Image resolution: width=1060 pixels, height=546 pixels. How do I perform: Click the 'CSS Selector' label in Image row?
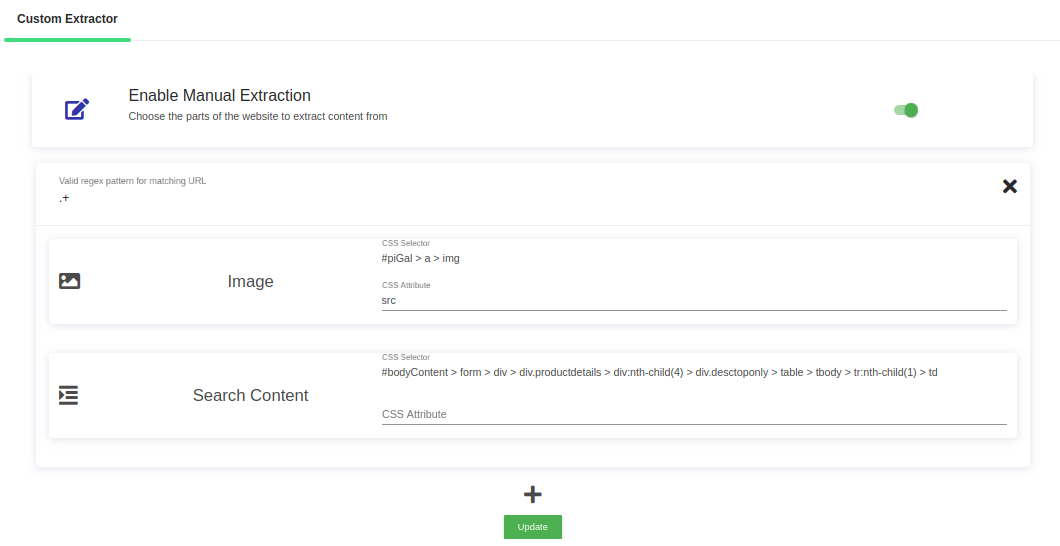pos(406,243)
